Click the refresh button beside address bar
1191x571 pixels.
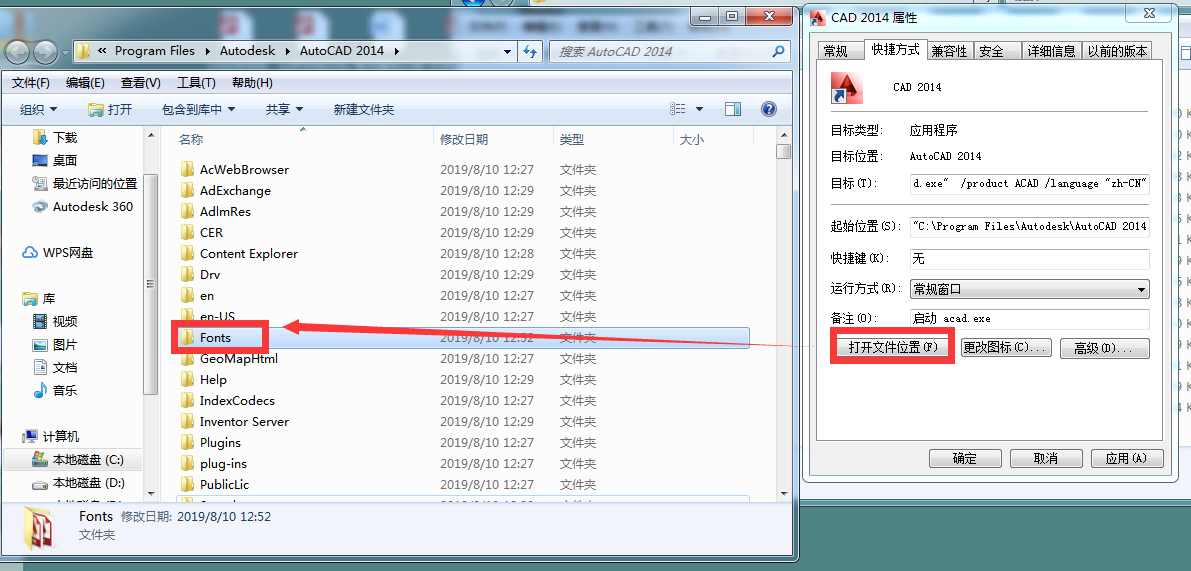[531, 51]
